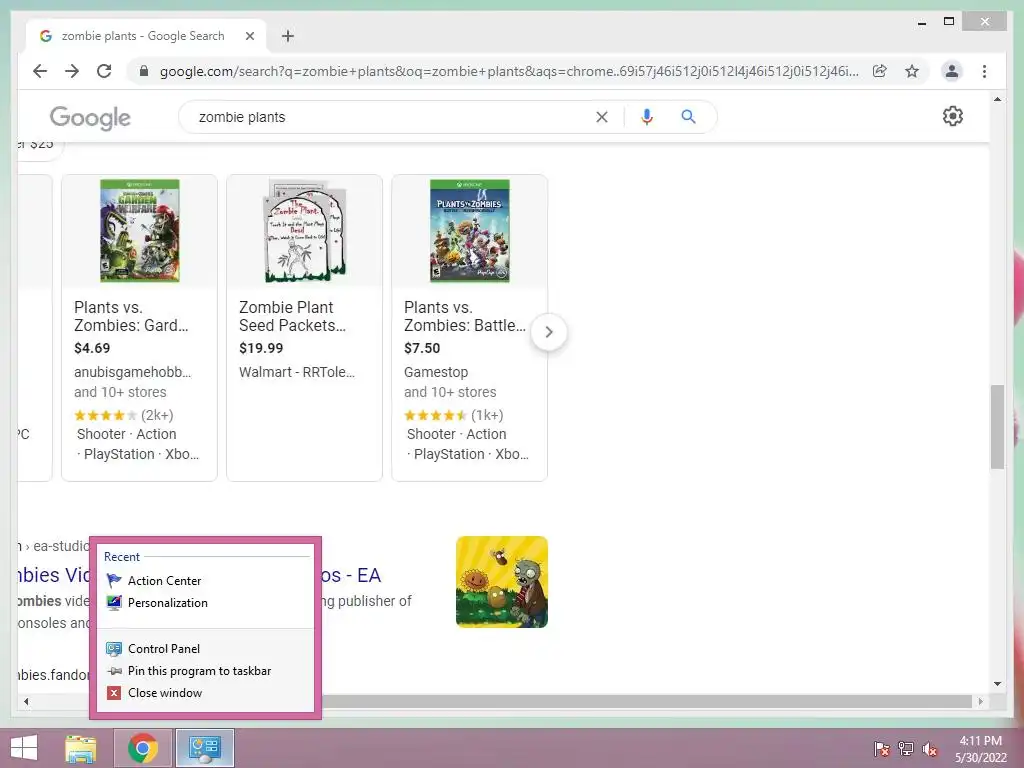This screenshot has width=1024, height=768.
Task: Click the $19.99 price
Action: 261,348
